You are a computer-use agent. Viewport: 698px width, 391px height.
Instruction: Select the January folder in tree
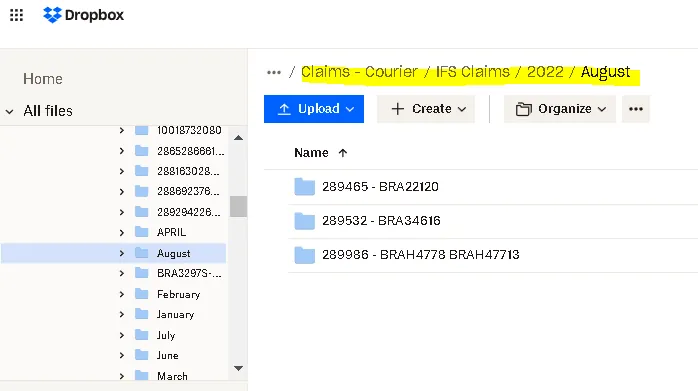[x=175, y=314]
